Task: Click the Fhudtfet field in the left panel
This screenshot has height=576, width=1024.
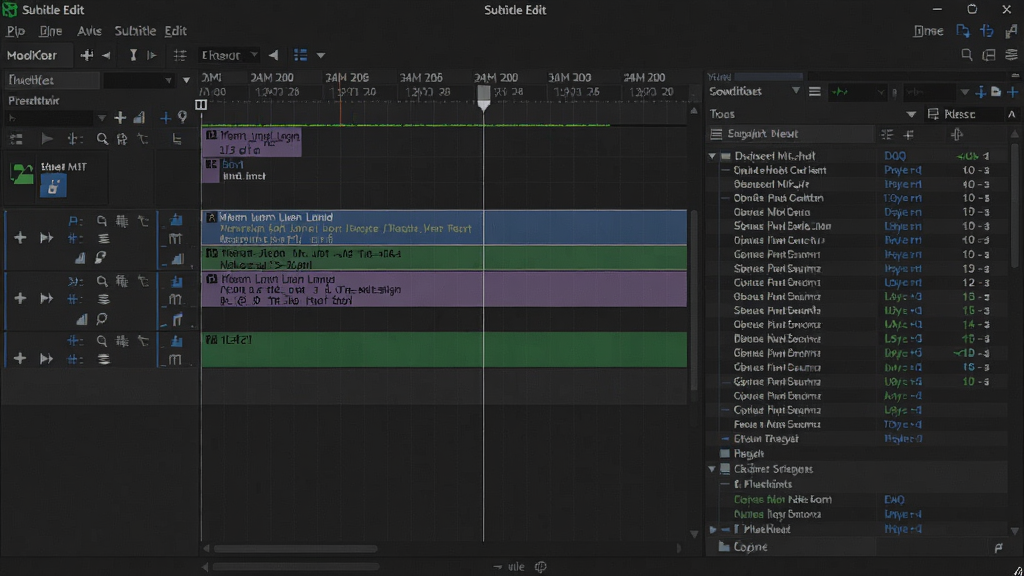Action: click(x=52, y=80)
